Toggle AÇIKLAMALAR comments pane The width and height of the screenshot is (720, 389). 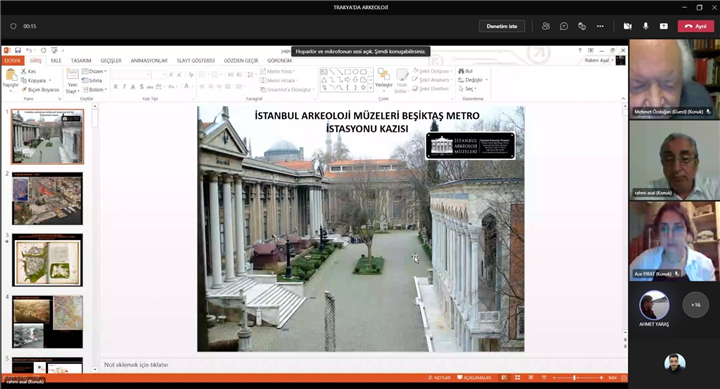click(x=474, y=378)
